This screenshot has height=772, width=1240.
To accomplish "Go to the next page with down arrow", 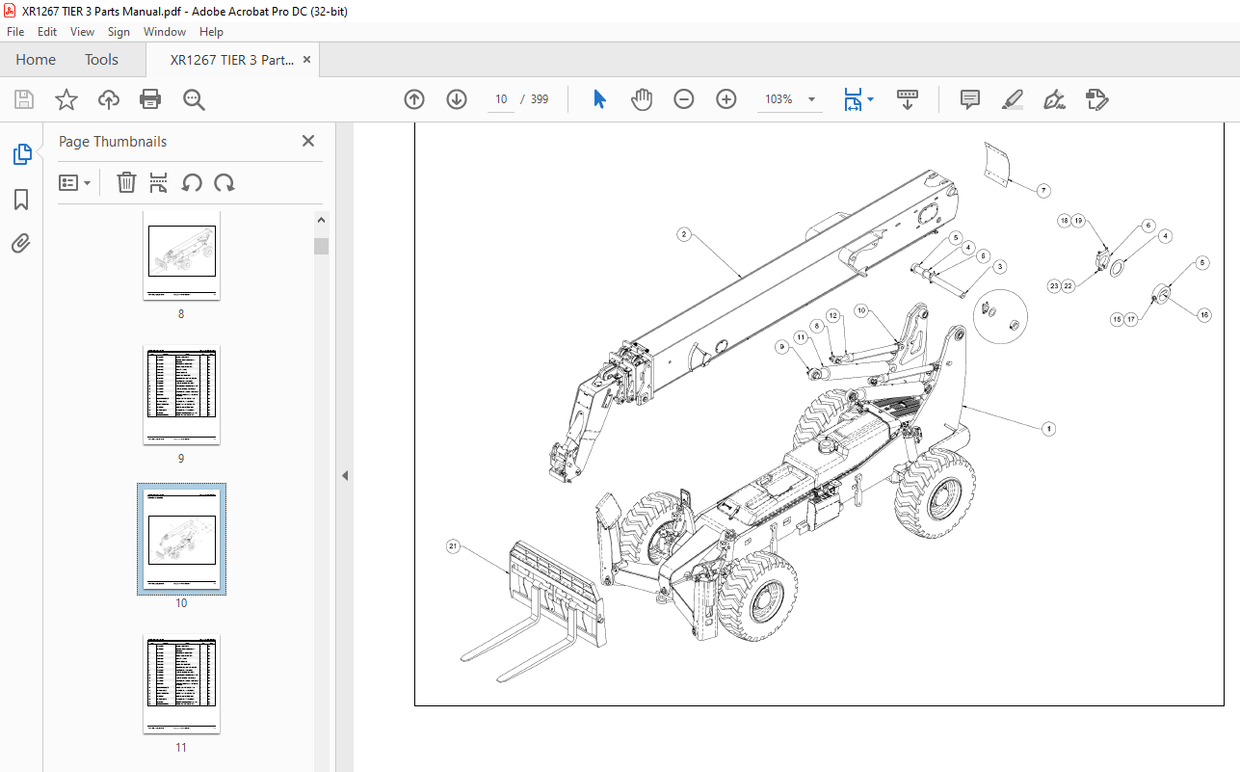I will (x=456, y=99).
